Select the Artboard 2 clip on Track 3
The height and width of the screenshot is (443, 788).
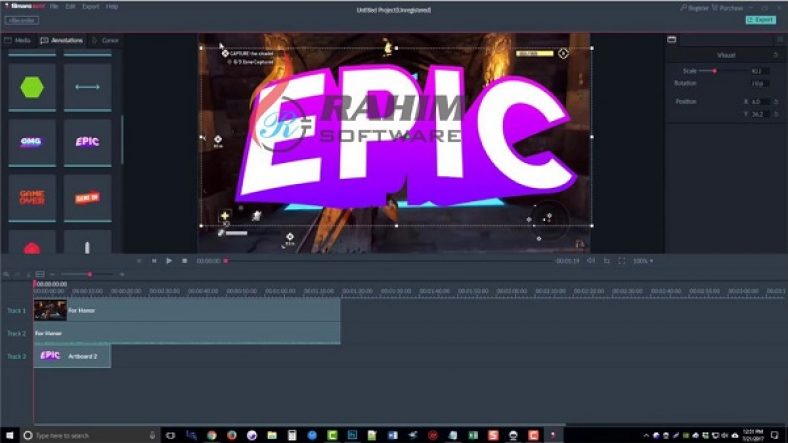72,356
